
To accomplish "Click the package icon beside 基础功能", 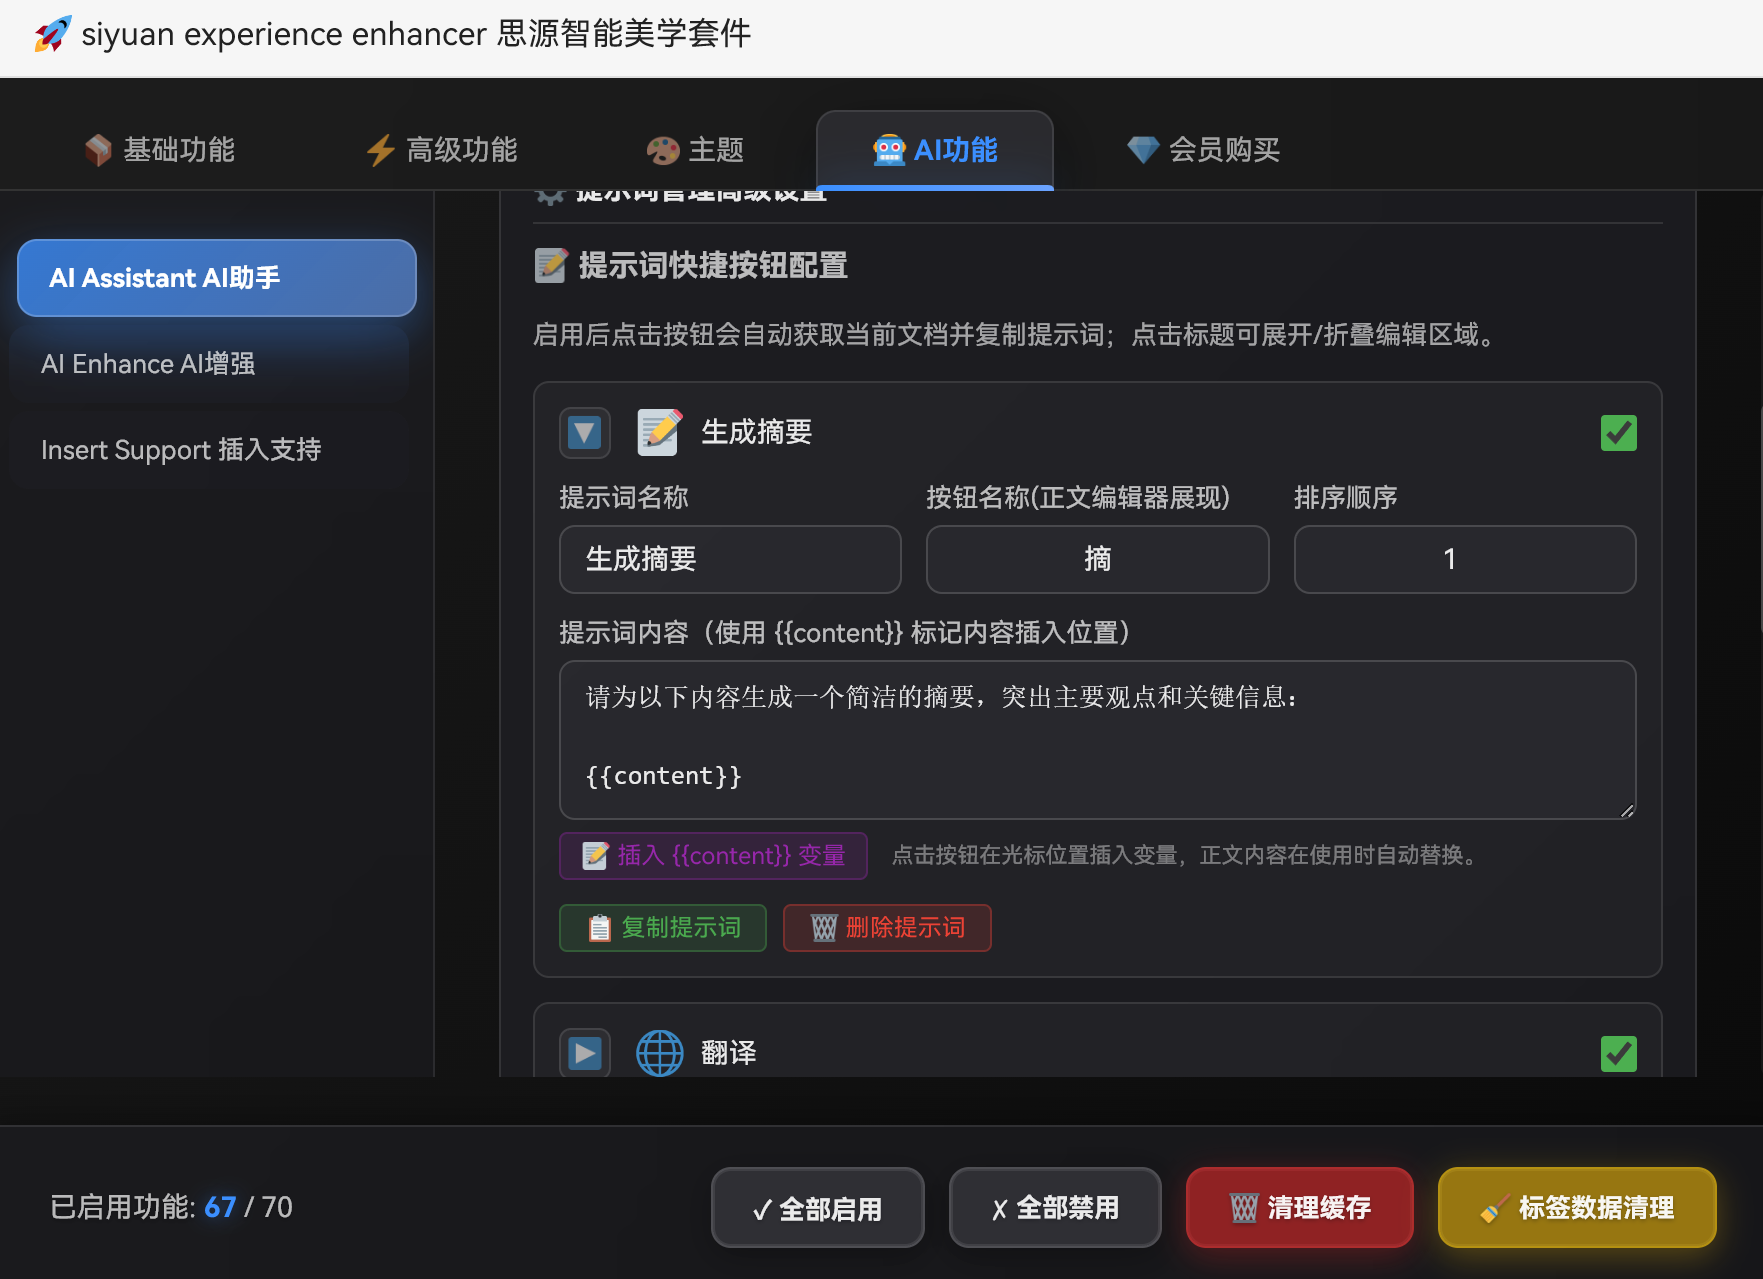I will coord(98,150).
